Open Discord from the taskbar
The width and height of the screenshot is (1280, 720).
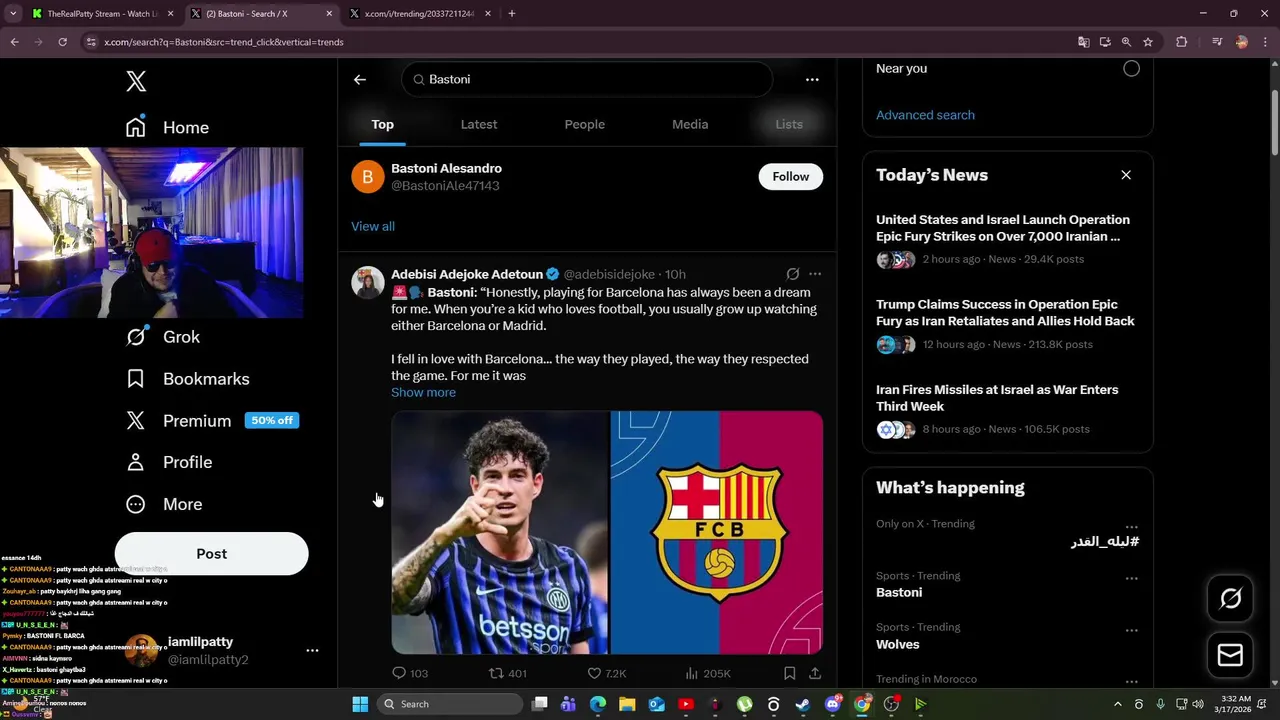[832, 704]
